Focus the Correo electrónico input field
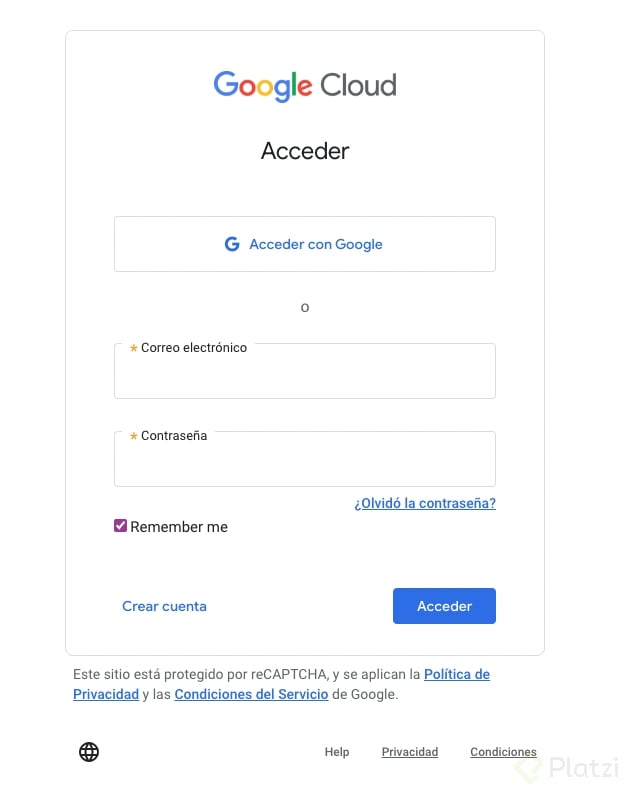 305,371
